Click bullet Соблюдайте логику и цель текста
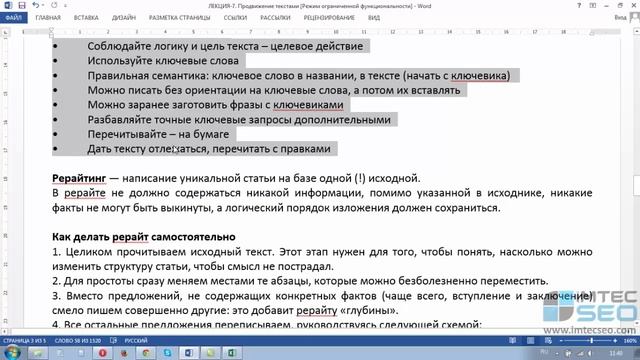This screenshot has width=640, height=360. [x=225, y=46]
